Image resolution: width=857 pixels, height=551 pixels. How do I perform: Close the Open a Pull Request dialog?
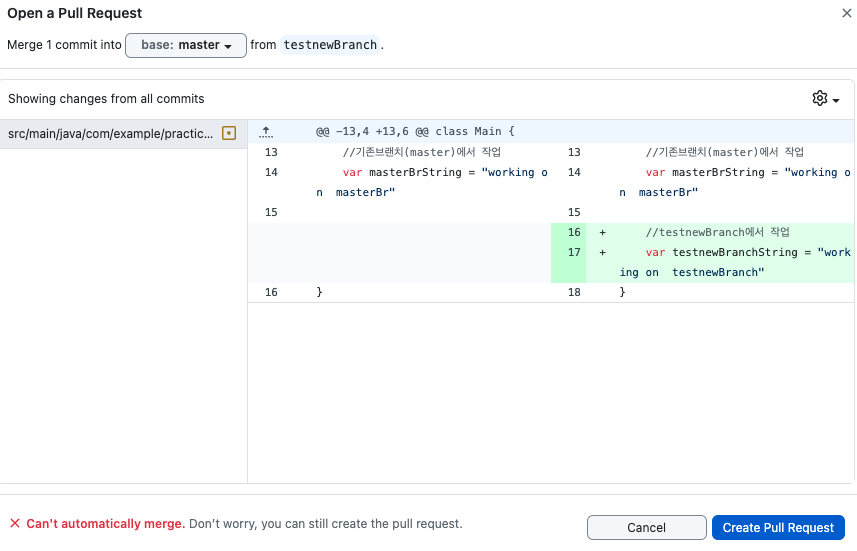coord(847,13)
